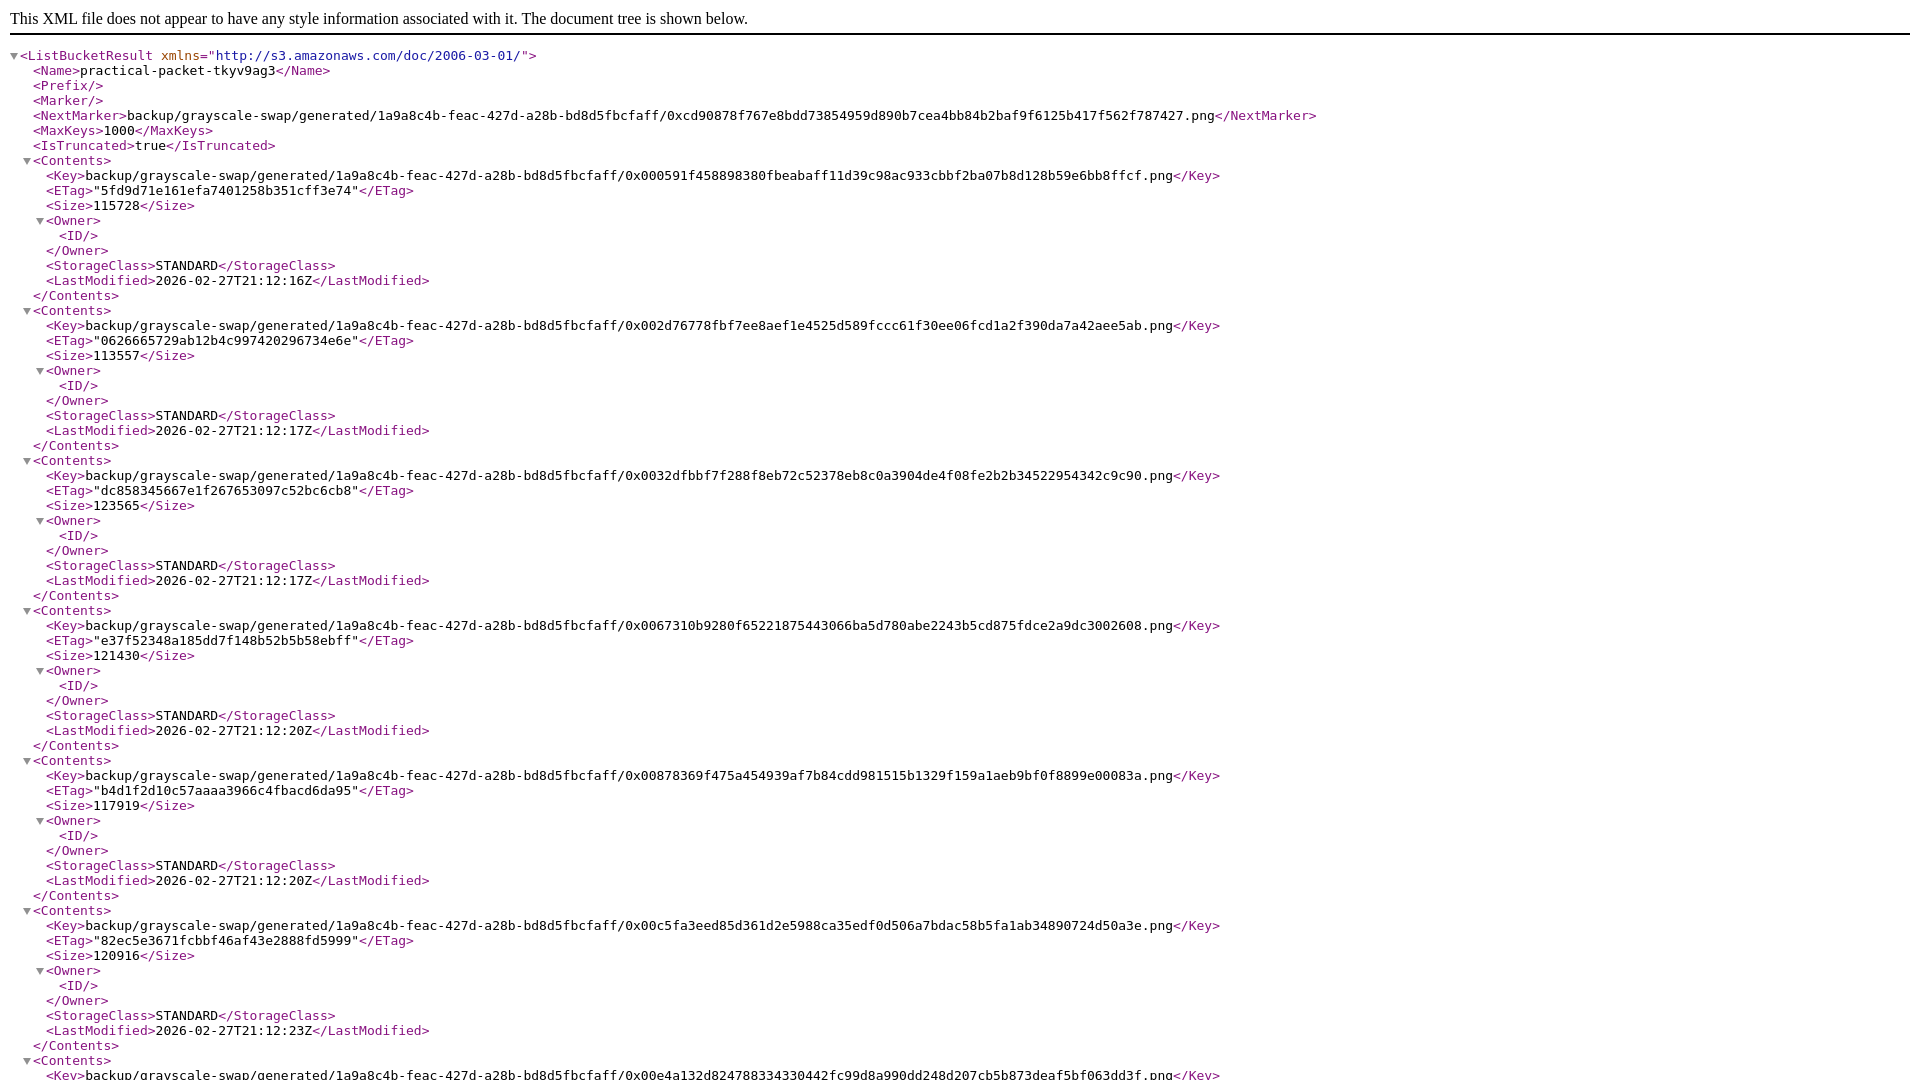
Task: Collapse the Contents node for key 0x0032dfbb
Action: [x=27, y=461]
